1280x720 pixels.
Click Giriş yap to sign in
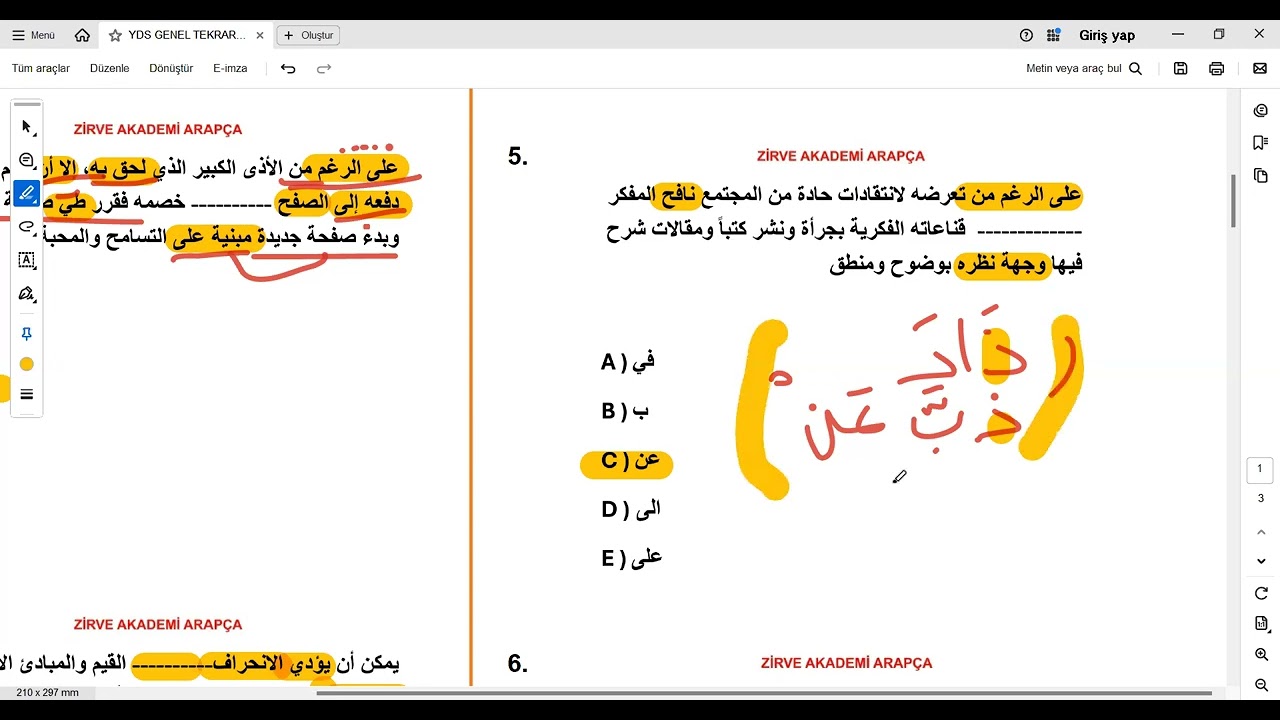point(1107,35)
